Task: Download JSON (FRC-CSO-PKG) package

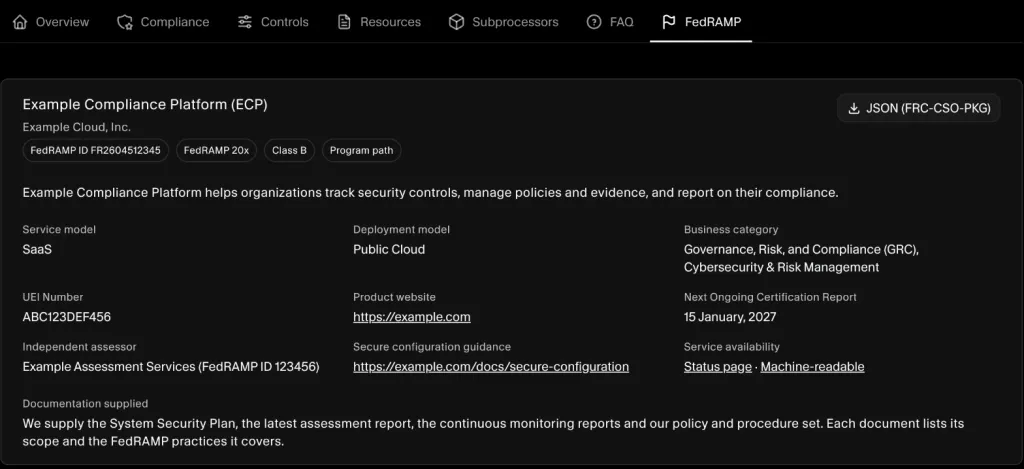Action: (919, 108)
